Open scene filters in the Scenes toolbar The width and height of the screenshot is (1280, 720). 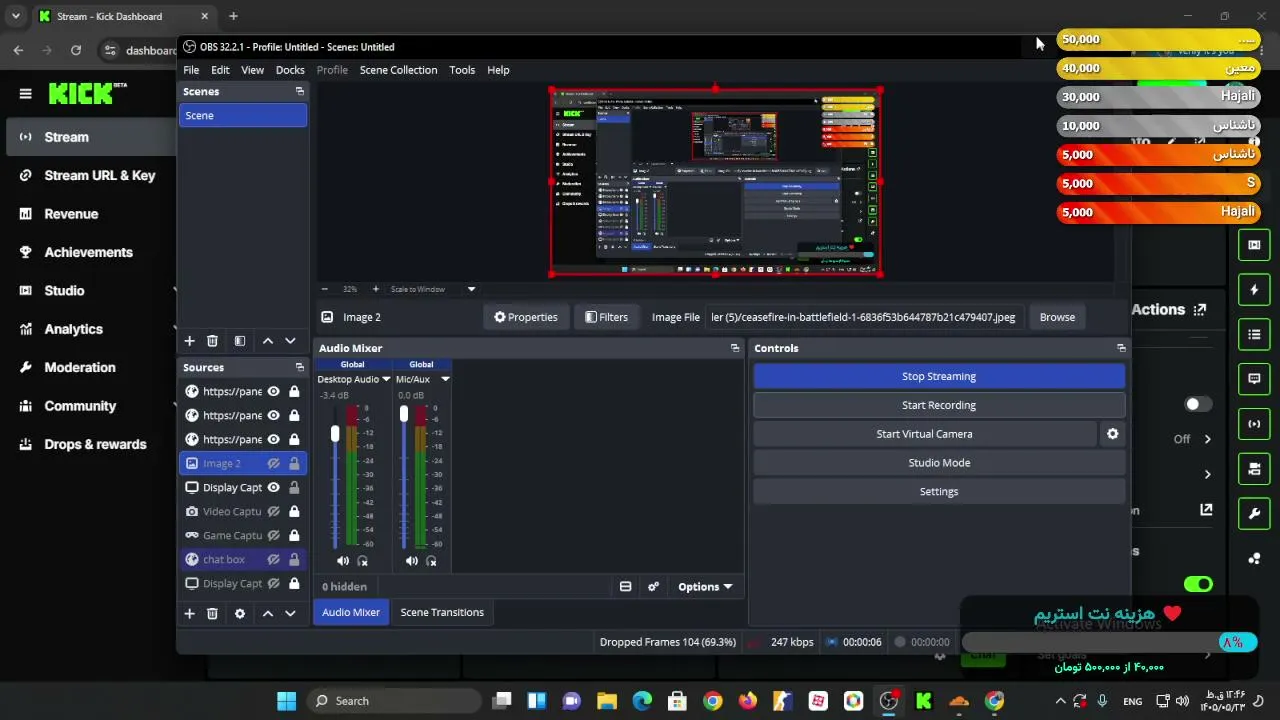coord(240,341)
